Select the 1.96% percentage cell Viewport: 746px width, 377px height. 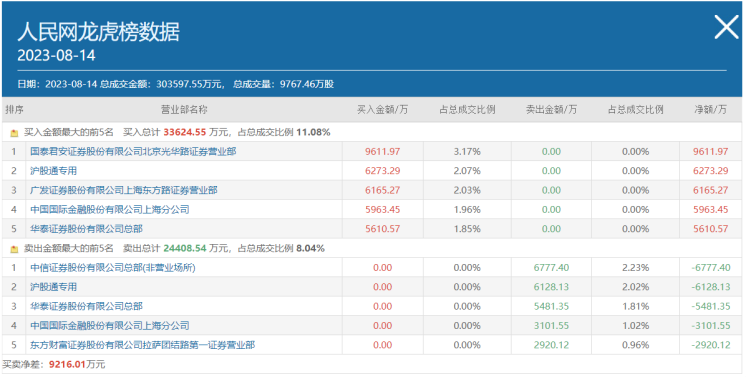click(x=467, y=209)
